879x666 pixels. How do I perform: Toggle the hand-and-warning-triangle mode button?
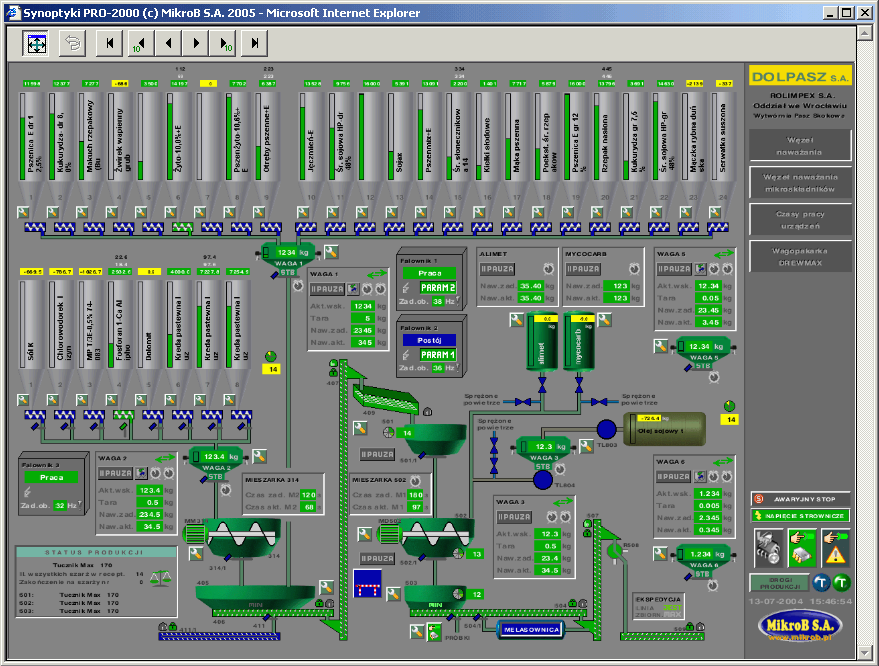[836, 547]
